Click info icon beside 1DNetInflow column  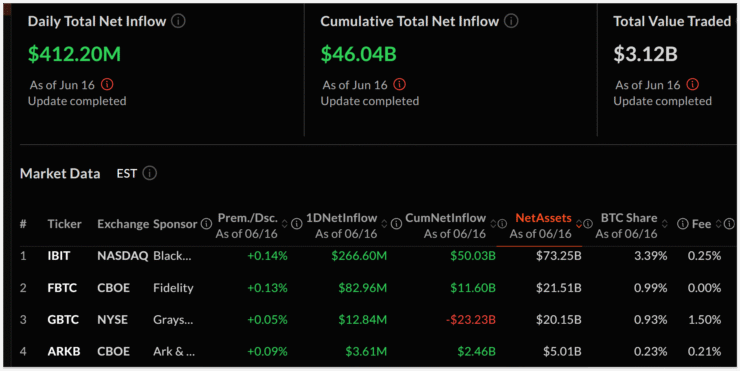[x=396, y=224]
